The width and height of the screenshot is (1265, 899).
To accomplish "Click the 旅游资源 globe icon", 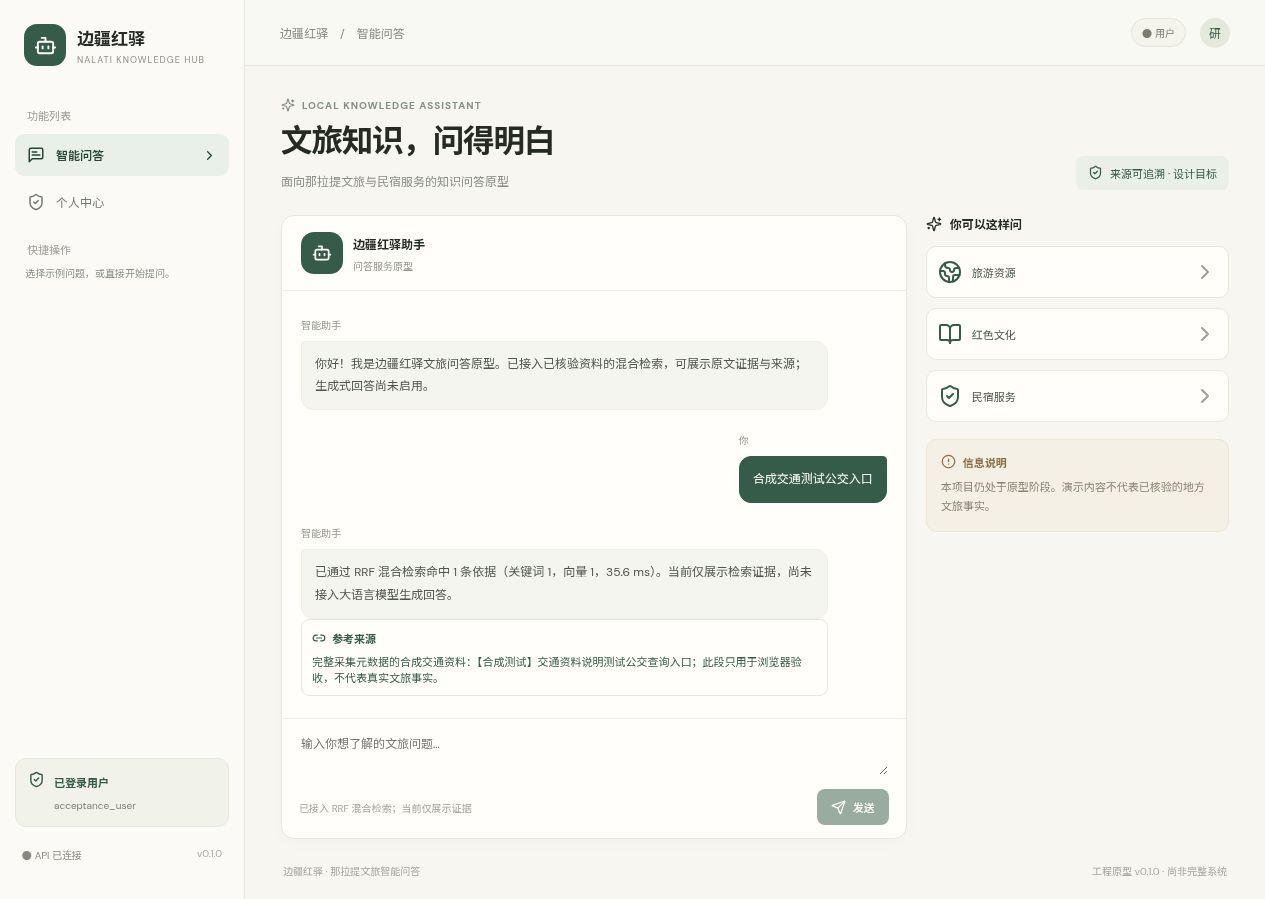I will (950, 272).
